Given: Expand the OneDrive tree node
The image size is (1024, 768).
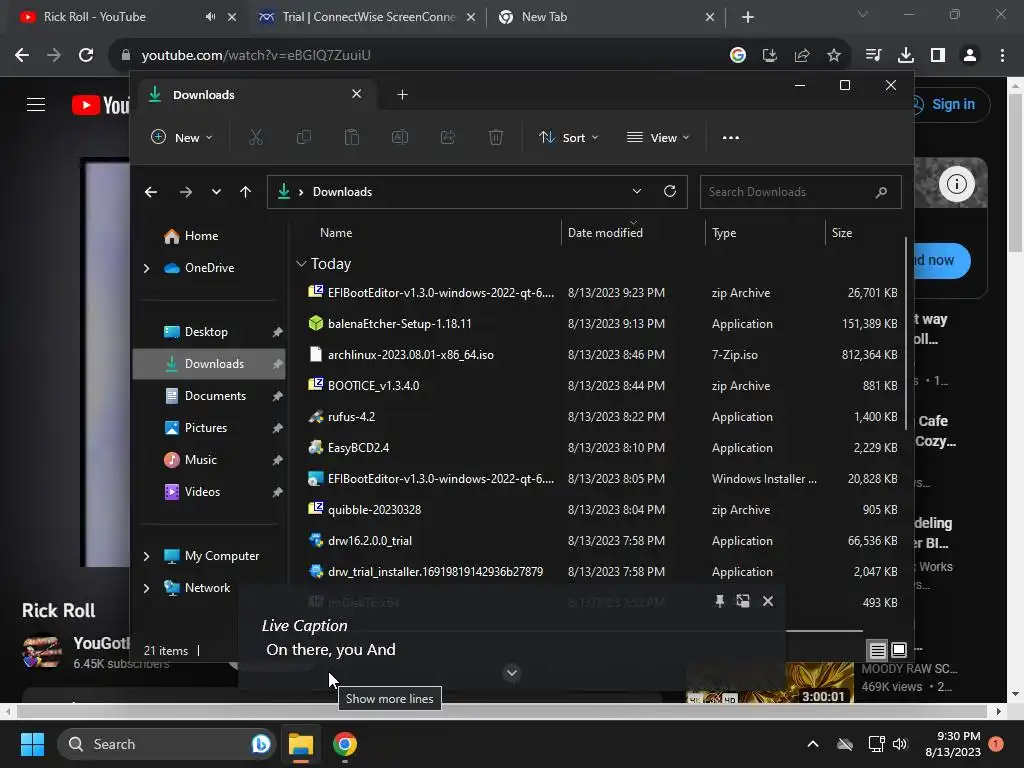Looking at the screenshot, I should [x=146, y=268].
